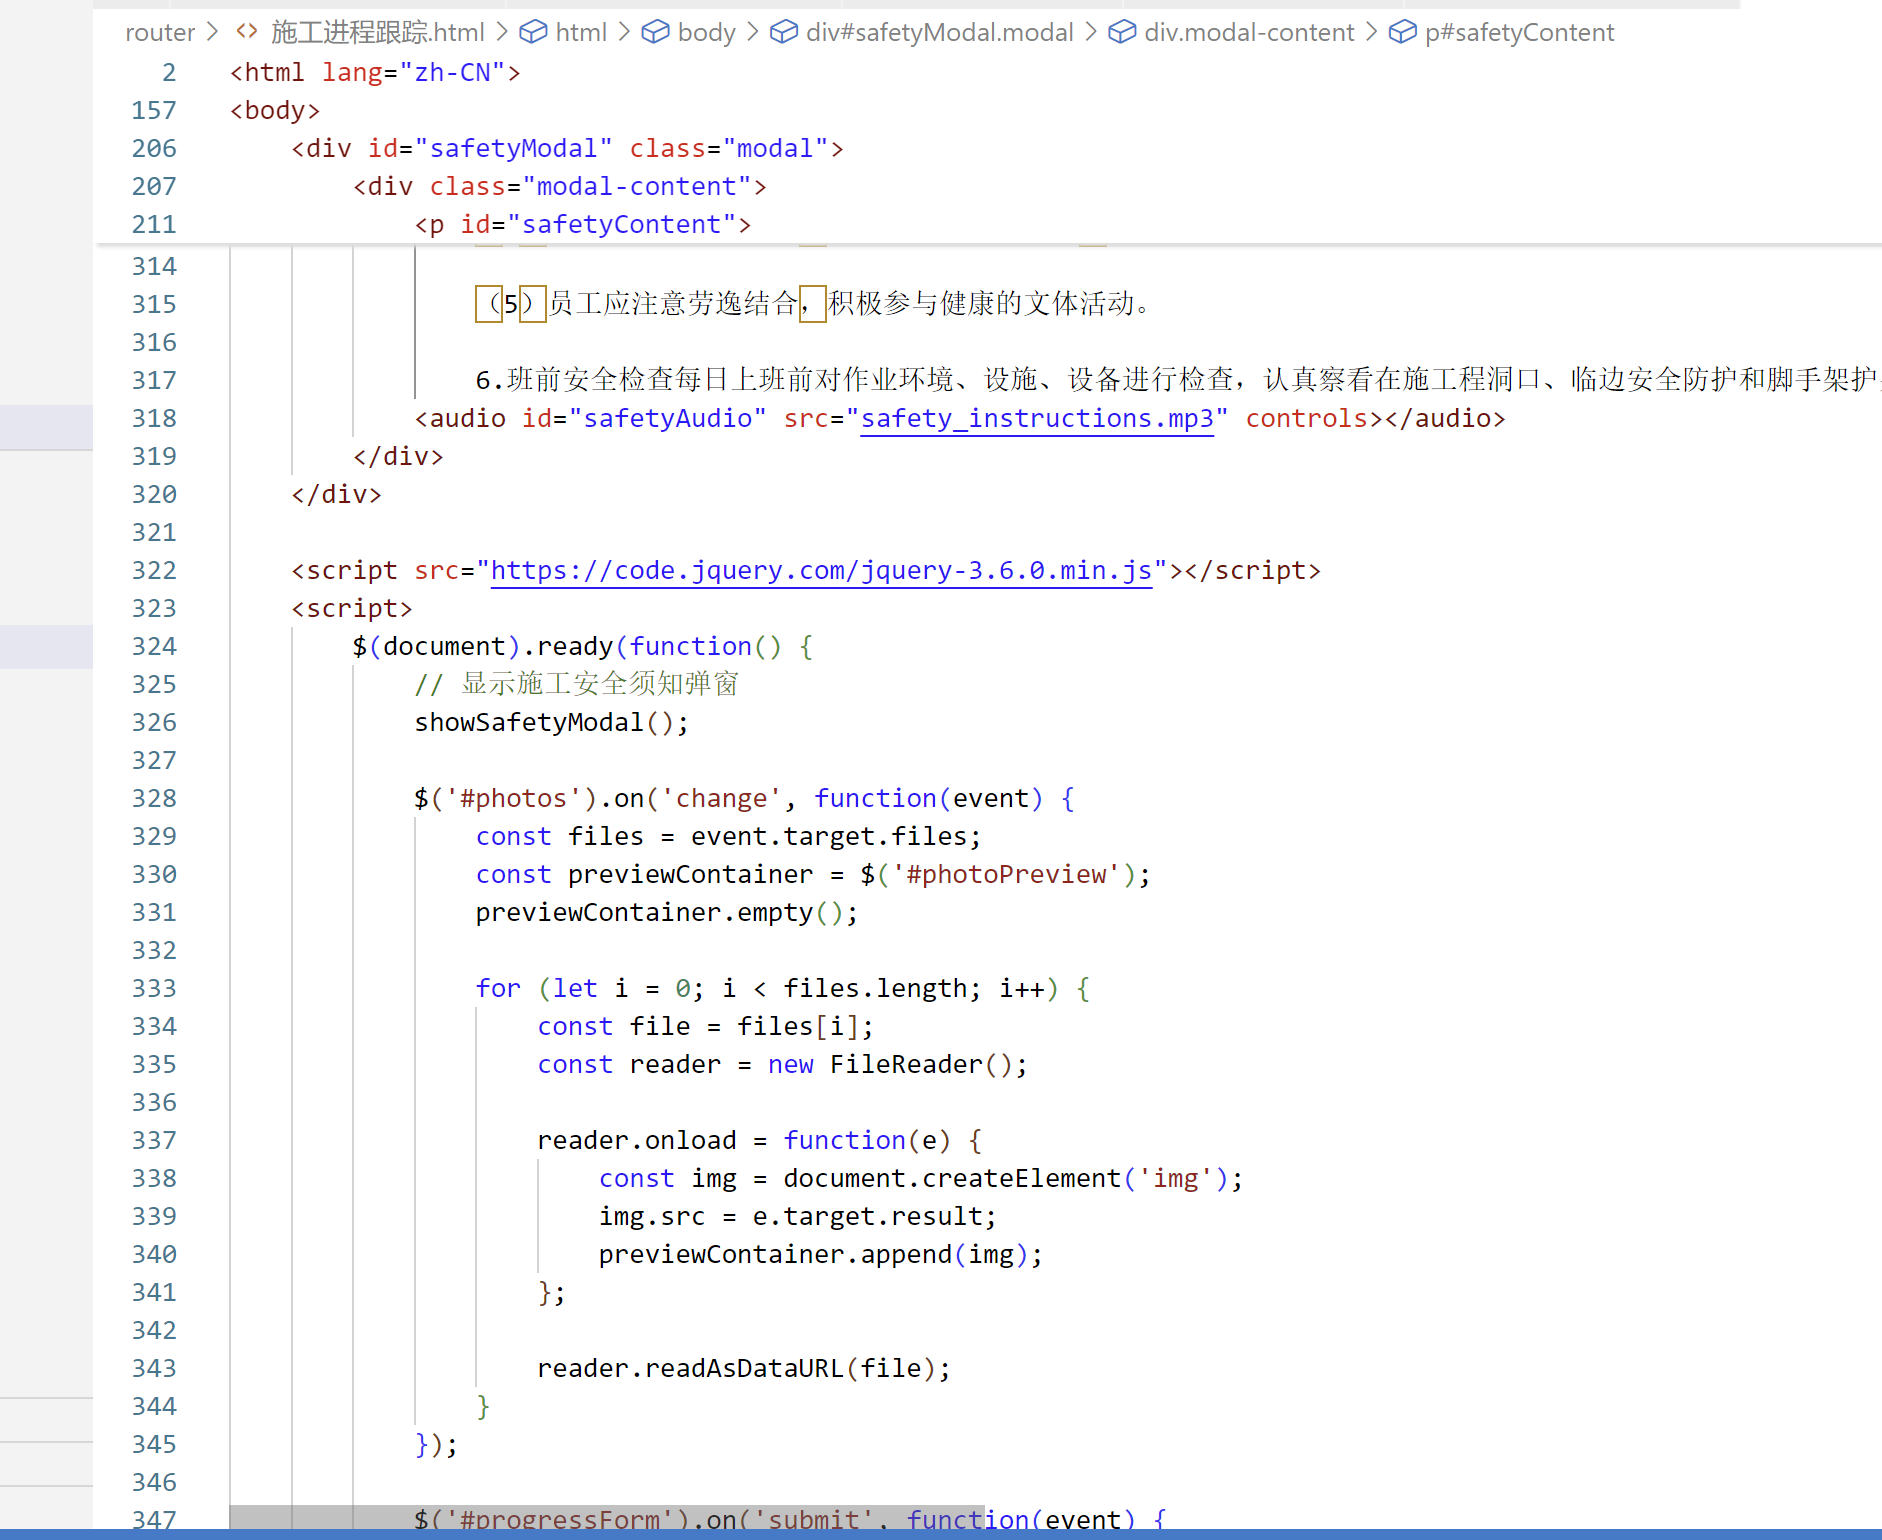The width and height of the screenshot is (1882, 1540).
Task: Click the id="safetyAudio" attribute
Action: 644,418
